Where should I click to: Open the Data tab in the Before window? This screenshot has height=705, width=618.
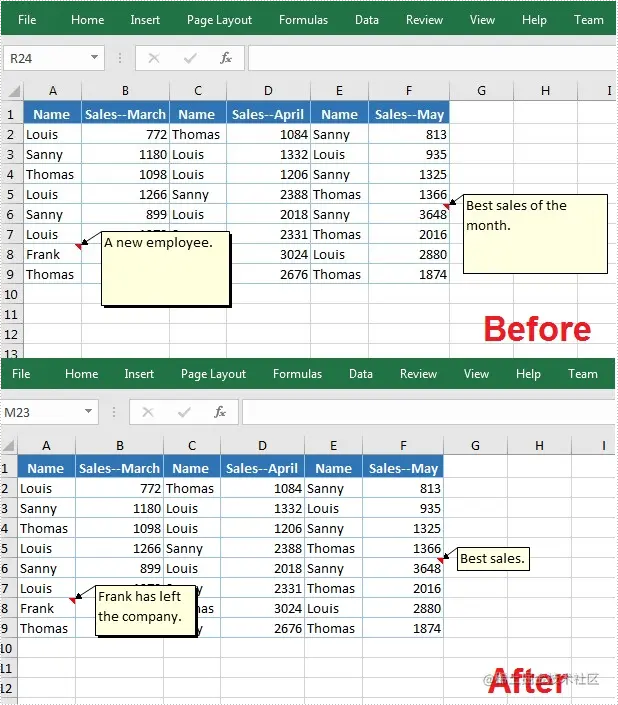point(367,20)
